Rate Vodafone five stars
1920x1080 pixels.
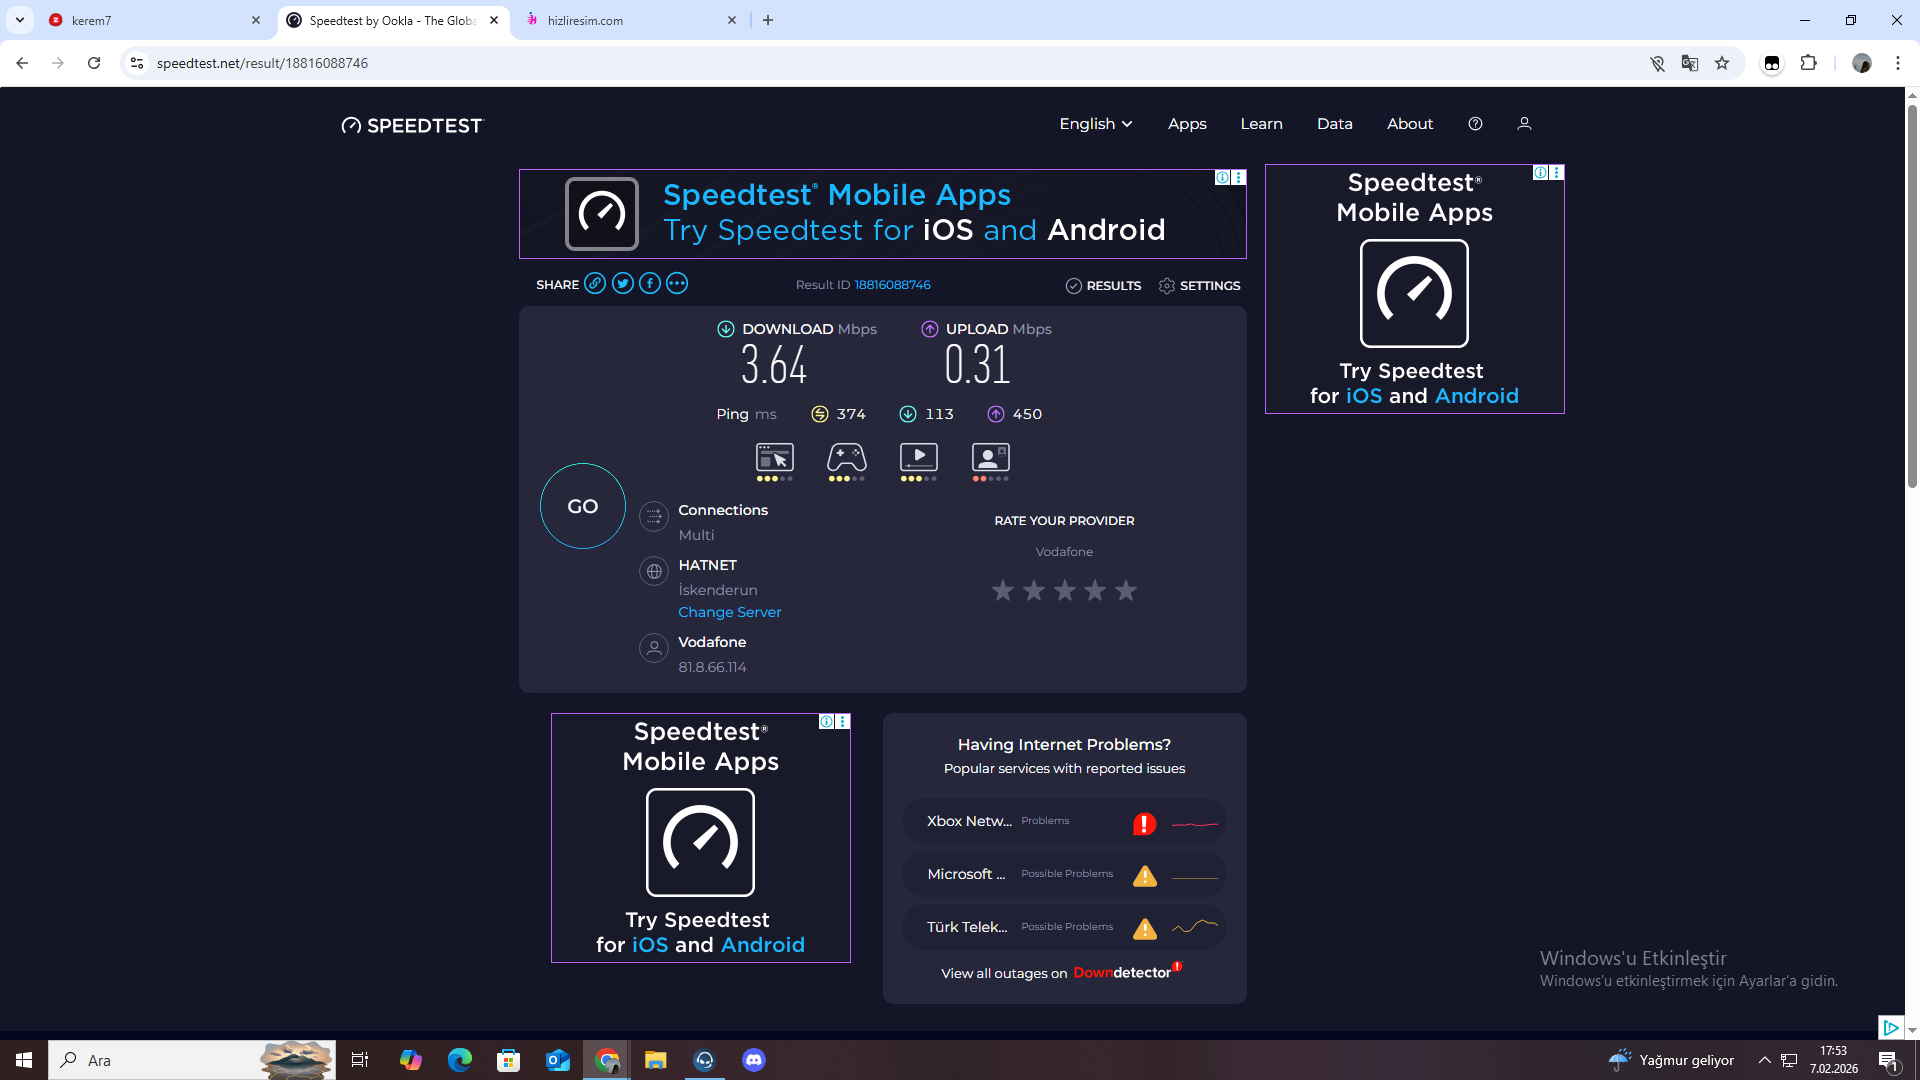pyautogui.click(x=1126, y=591)
